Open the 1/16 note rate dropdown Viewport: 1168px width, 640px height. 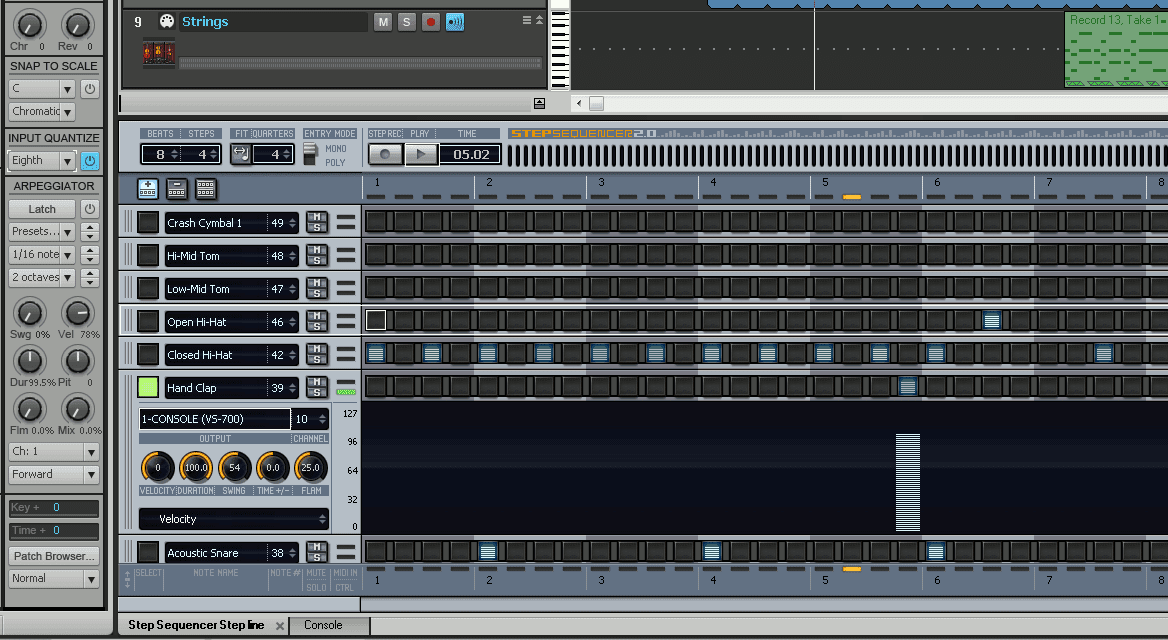[x=42, y=255]
